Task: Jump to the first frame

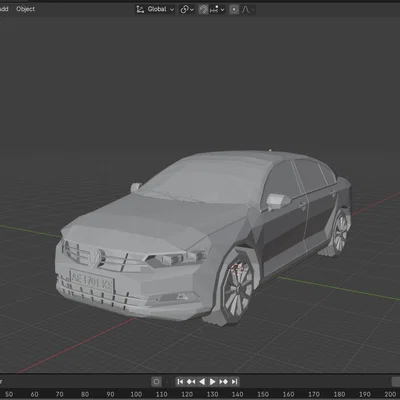Action: click(x=180, y=381)
